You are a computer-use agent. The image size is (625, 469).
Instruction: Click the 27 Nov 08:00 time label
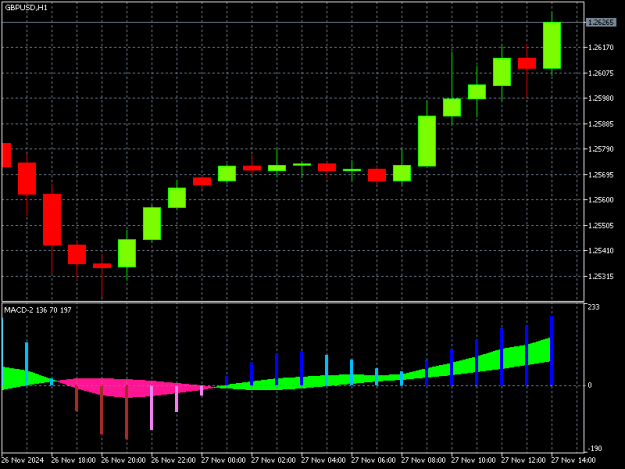coord(423,460)
